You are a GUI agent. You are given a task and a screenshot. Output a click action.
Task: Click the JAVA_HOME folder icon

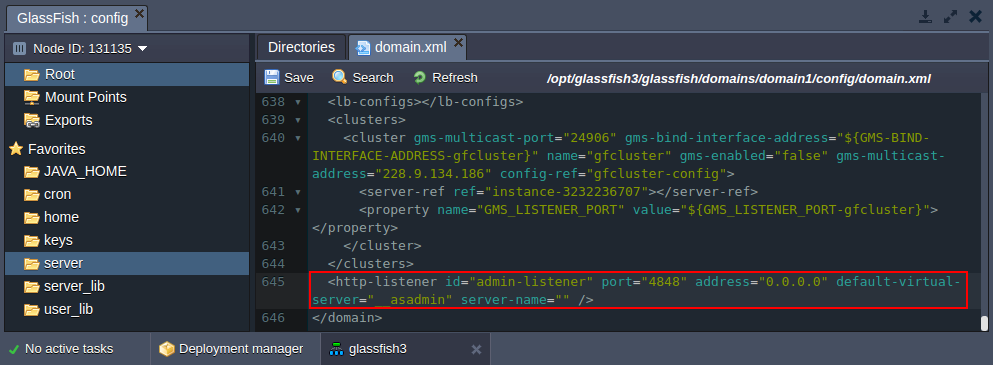(x=32, y=172)
